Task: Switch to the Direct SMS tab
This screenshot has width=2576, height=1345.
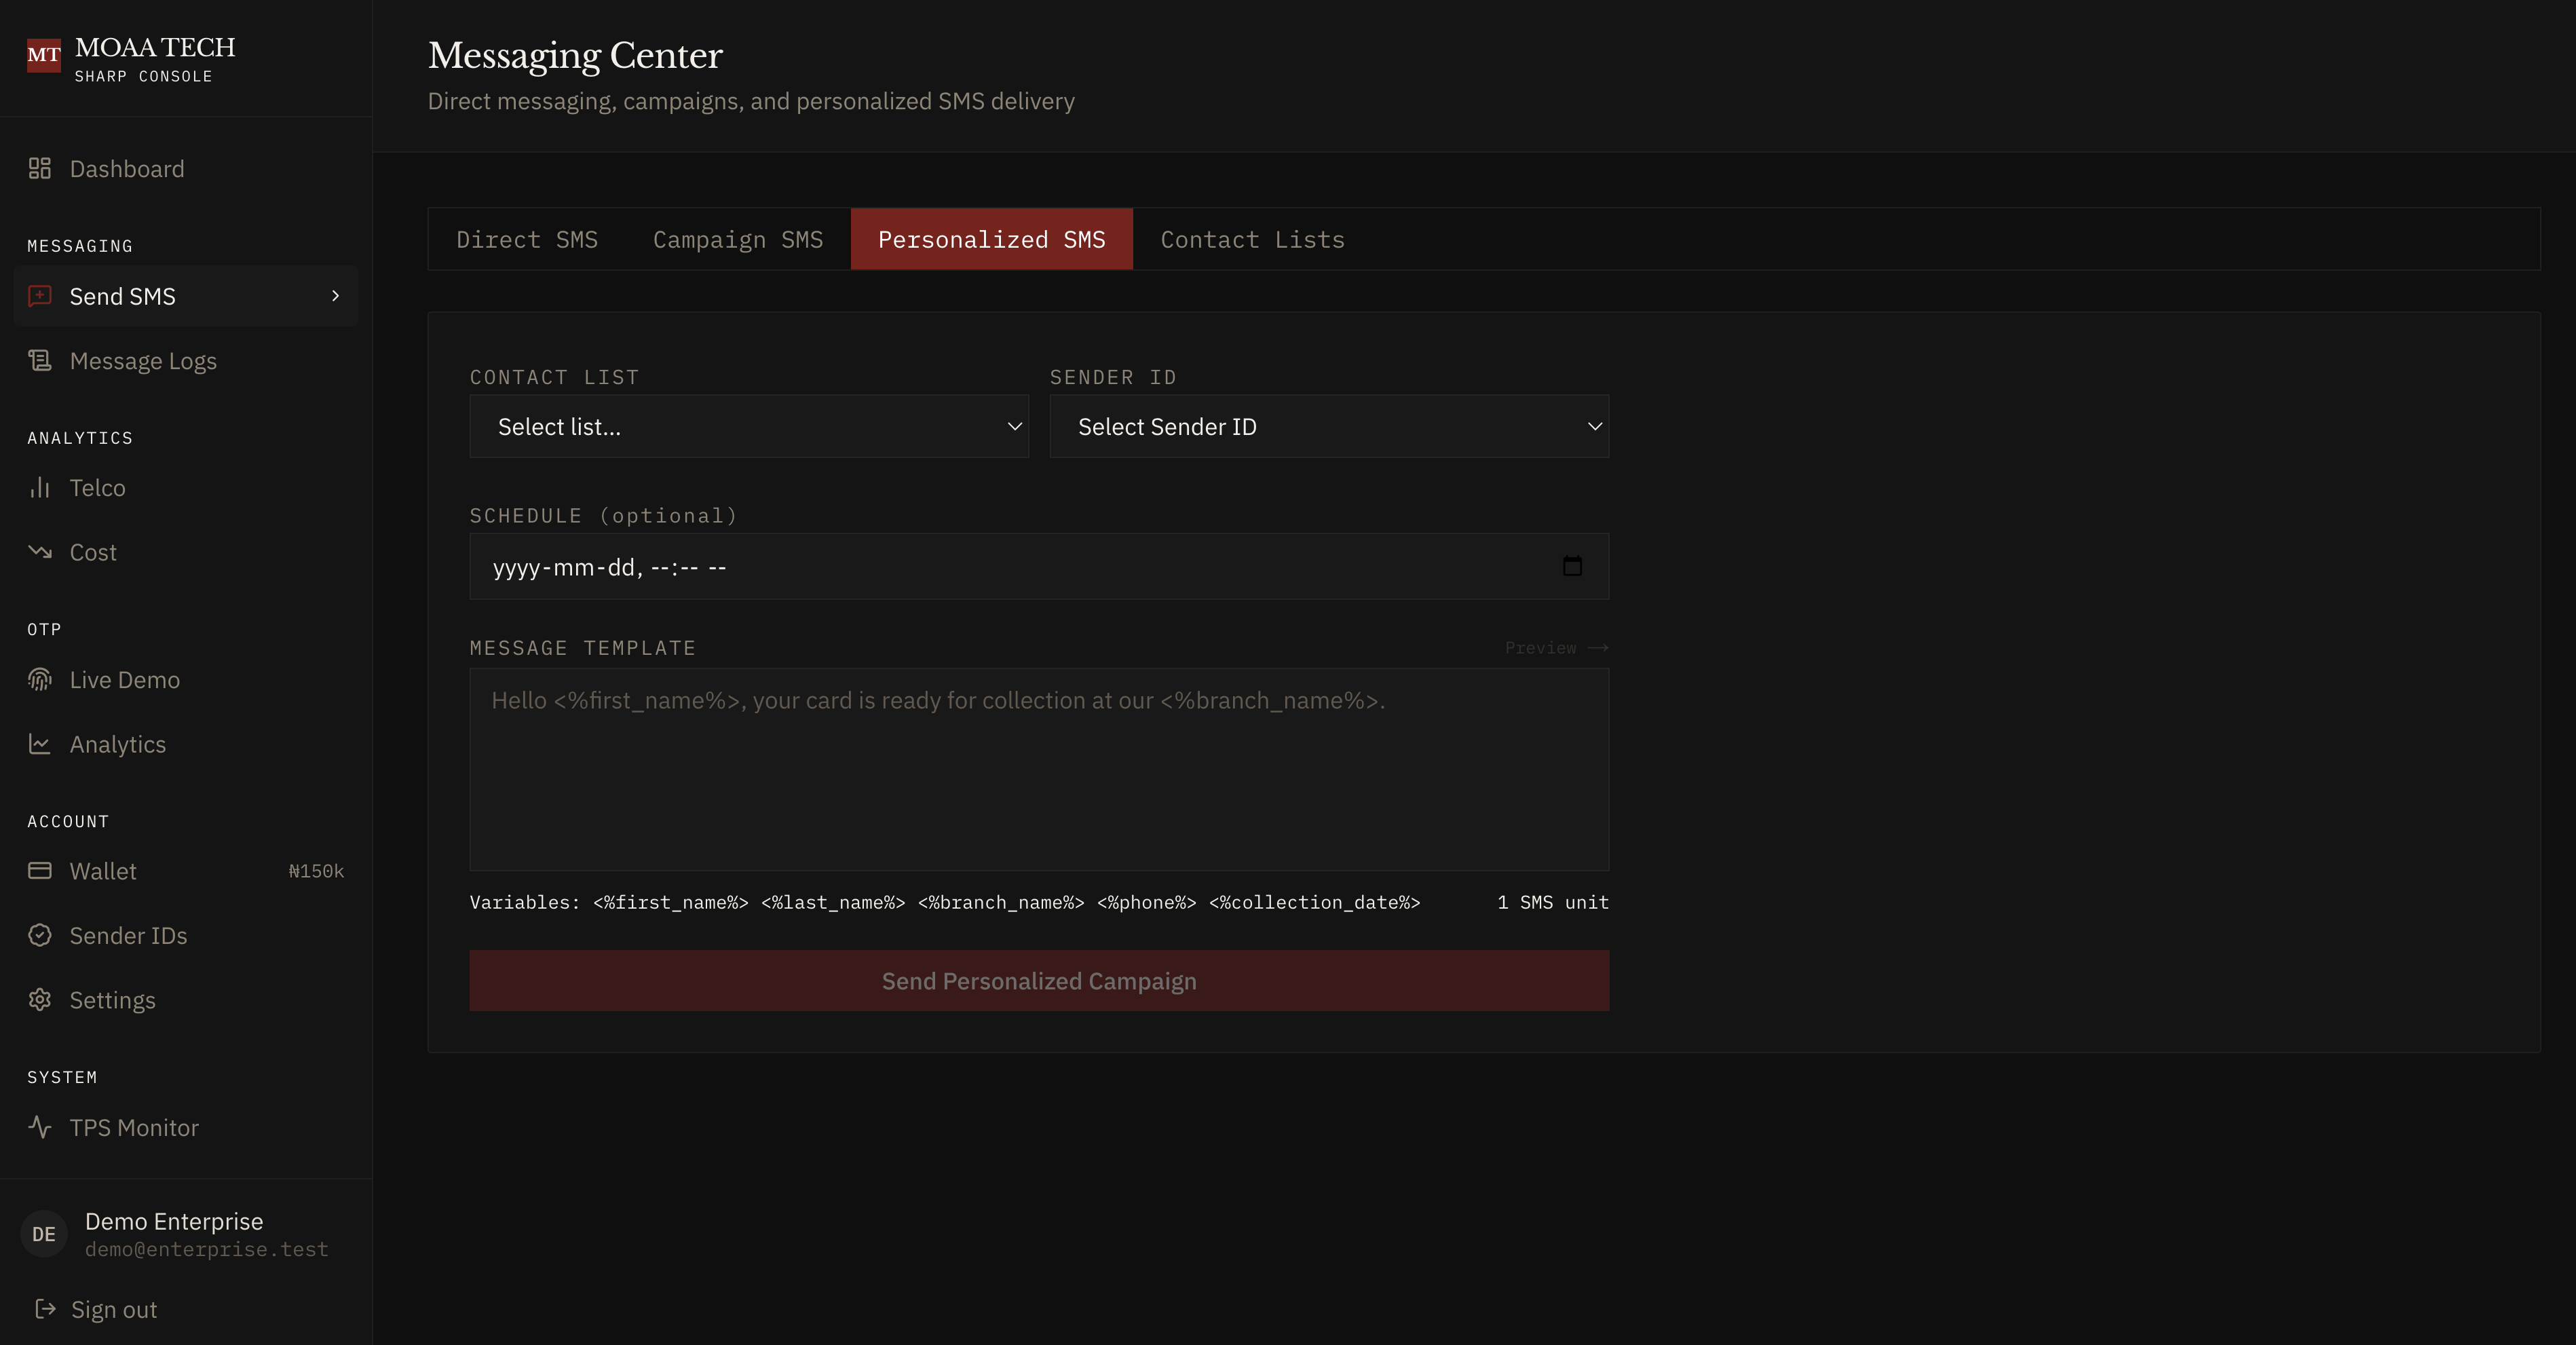Action: pyautogui.click(x=527, y=240)
